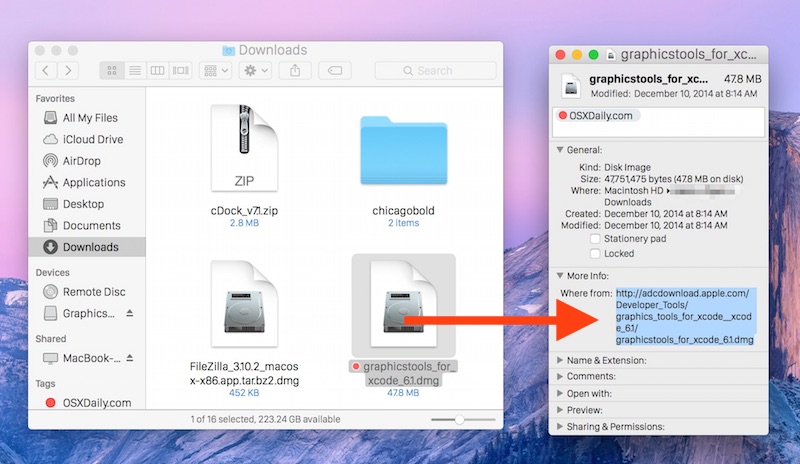Click the Edit Tags toolbar button

click(x=335, y=70)
